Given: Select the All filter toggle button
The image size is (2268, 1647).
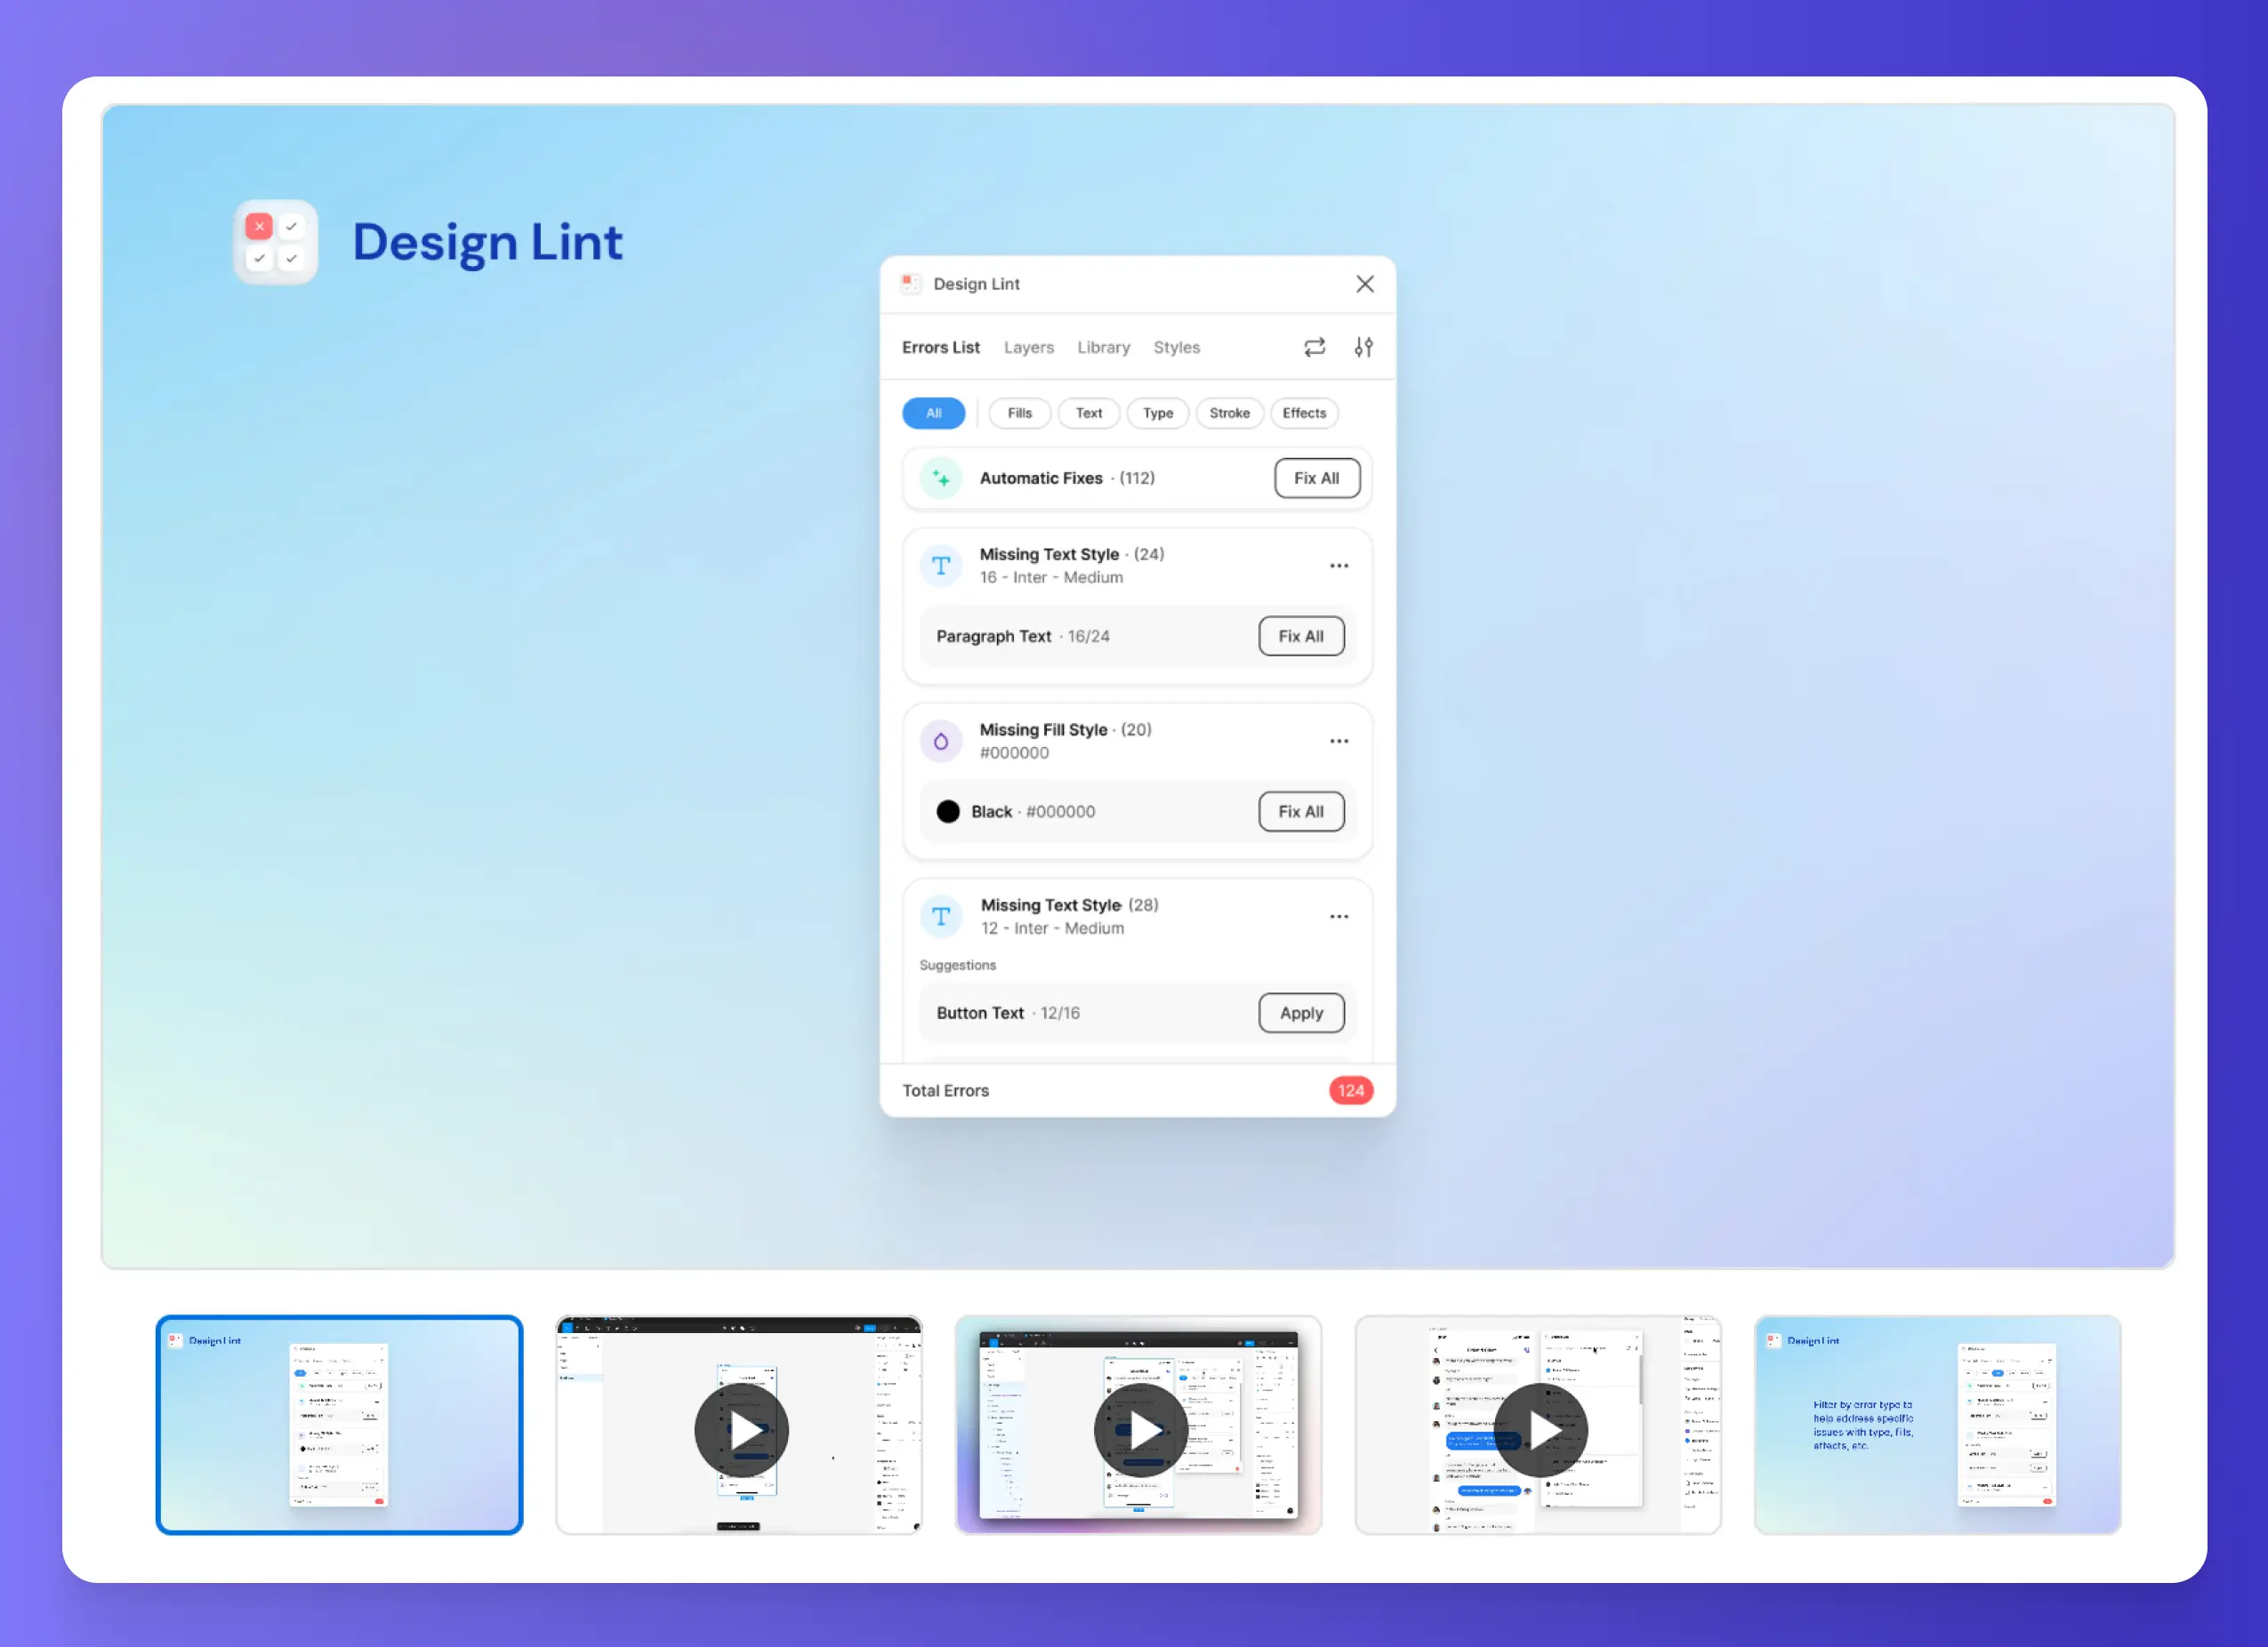Looking at the screenshot, I should point(933,412).
